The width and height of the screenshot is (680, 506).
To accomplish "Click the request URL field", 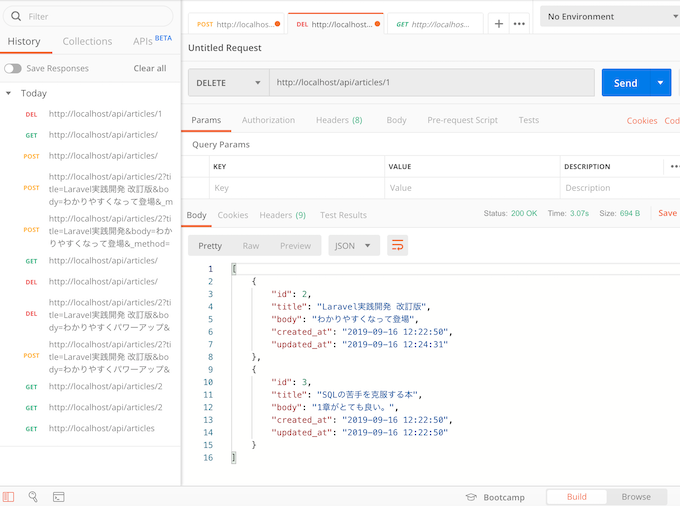I will [432, 82].
